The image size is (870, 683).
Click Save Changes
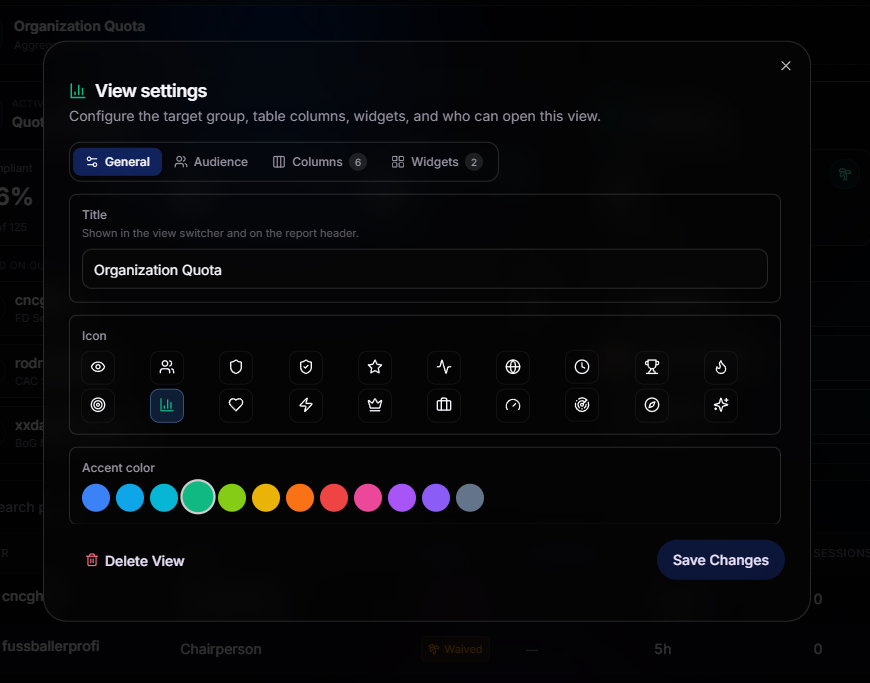721,560
